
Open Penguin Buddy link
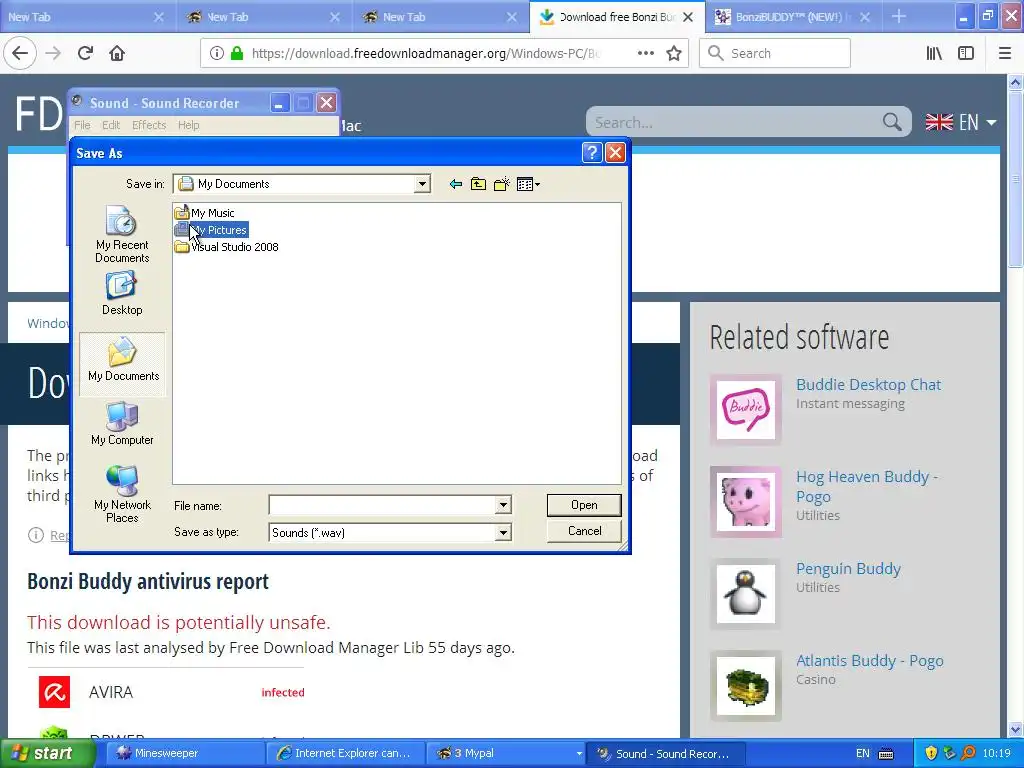click(x=848, y=569)
